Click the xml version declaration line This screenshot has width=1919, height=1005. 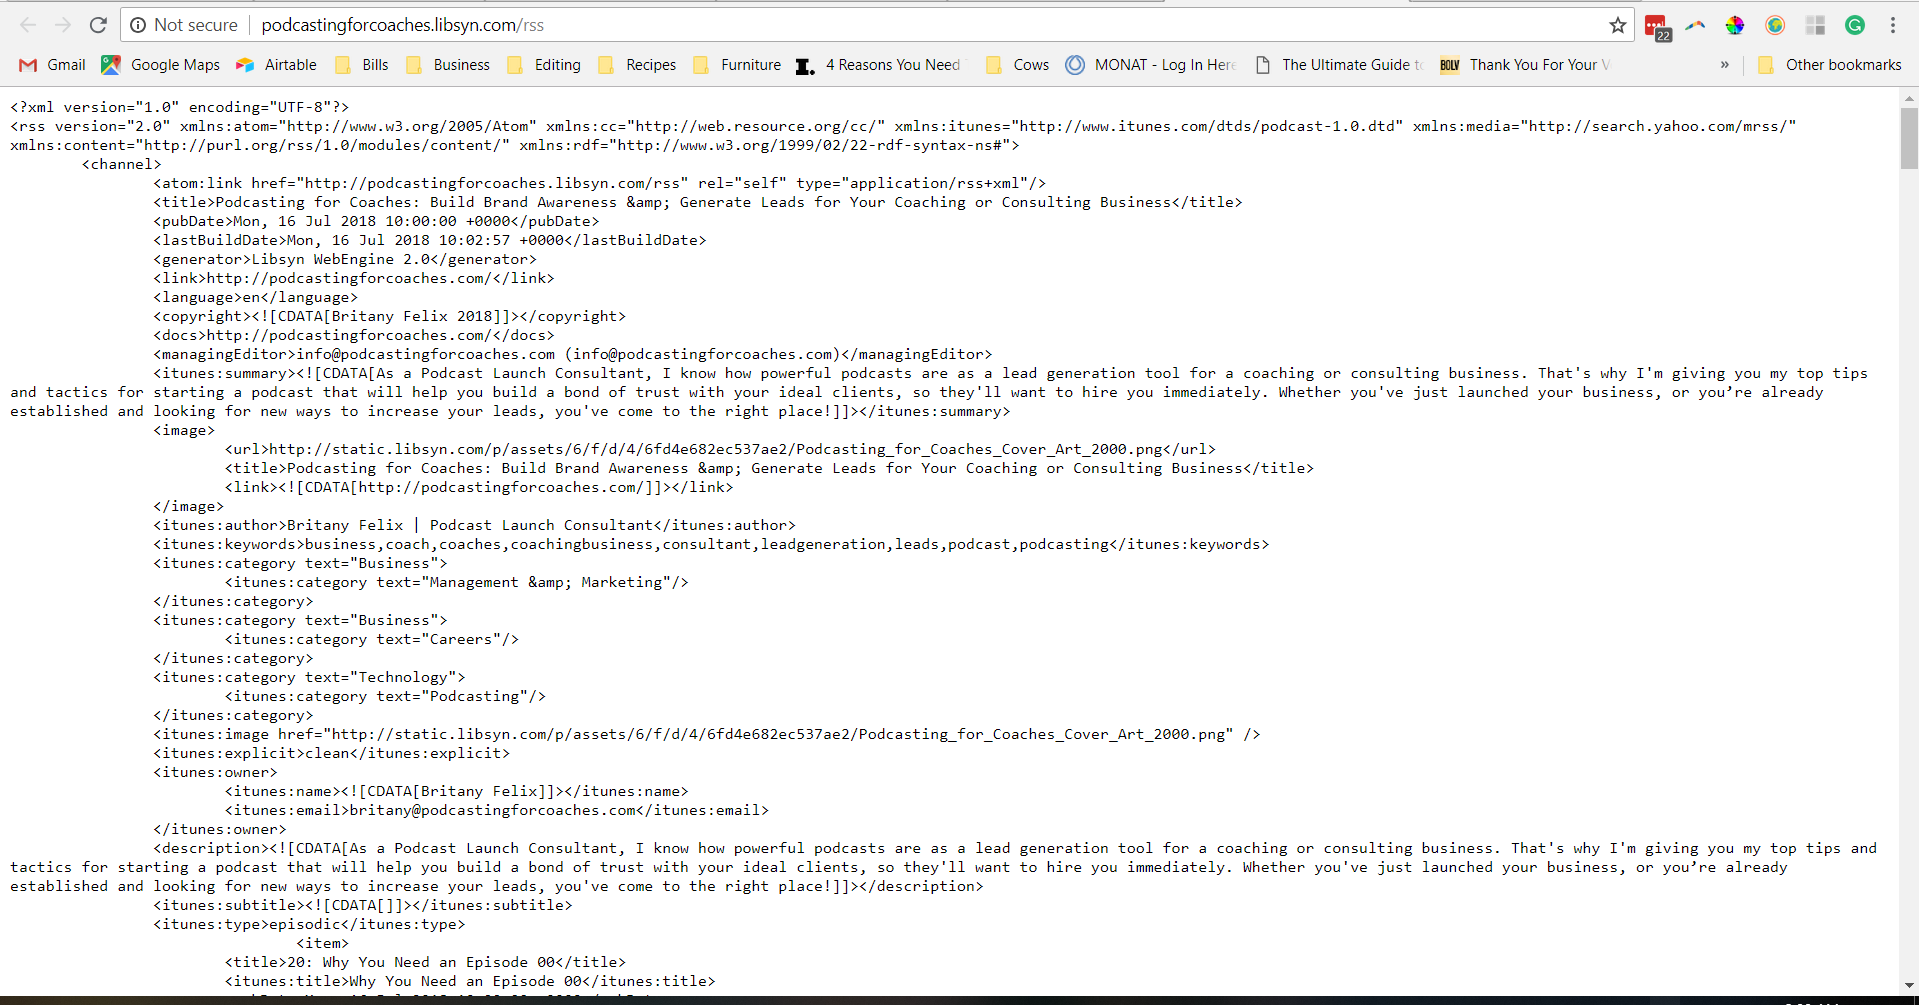(180, 107)
